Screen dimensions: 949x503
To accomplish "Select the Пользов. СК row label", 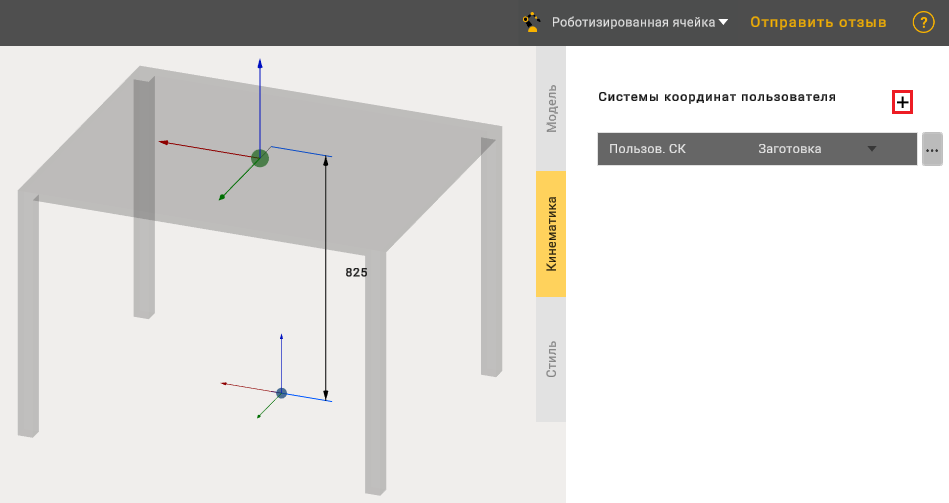I will [x=648, y=149].
